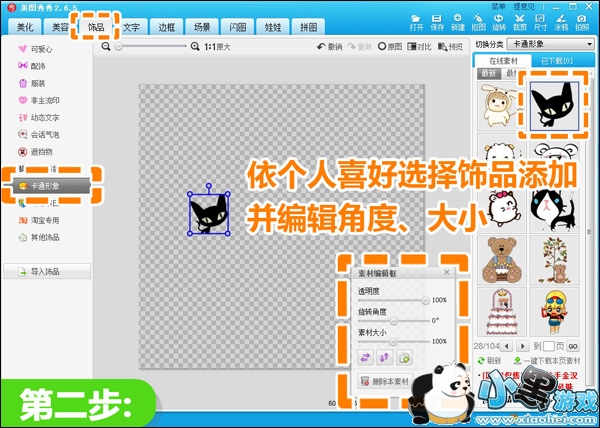This screenshot has width=600, height=428.
Task: Select the wedding cake thumbnail
Action: point(502,312)
